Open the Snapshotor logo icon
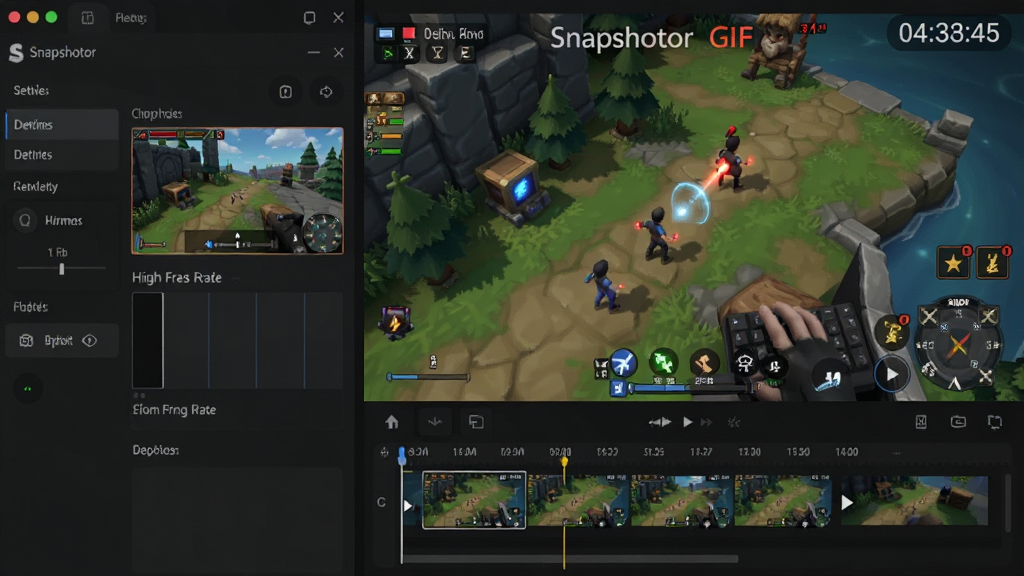The image size is (1024, 576). pos(16,52)
